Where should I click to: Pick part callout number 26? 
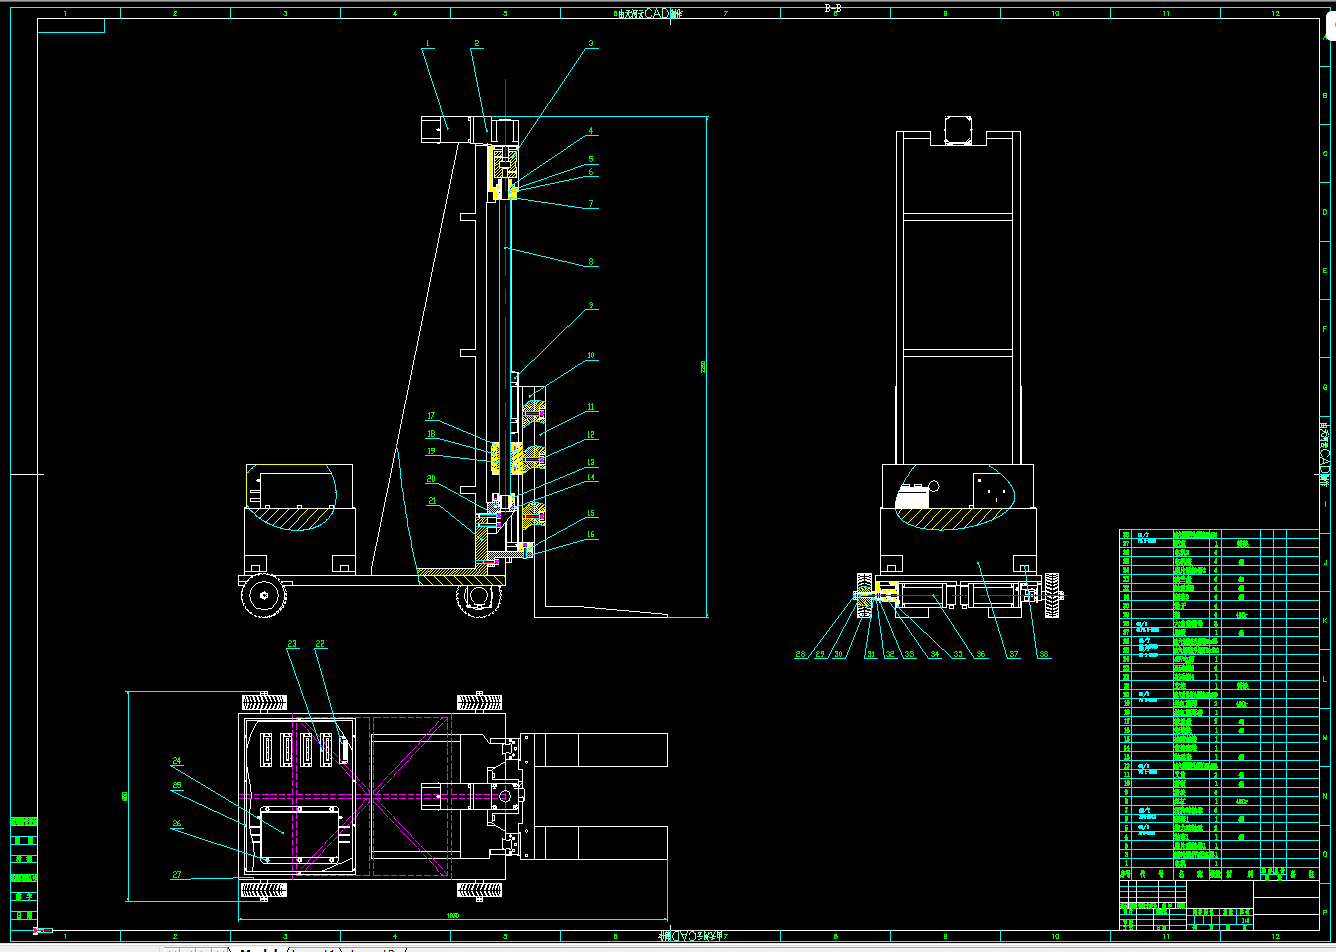(177, 824)
